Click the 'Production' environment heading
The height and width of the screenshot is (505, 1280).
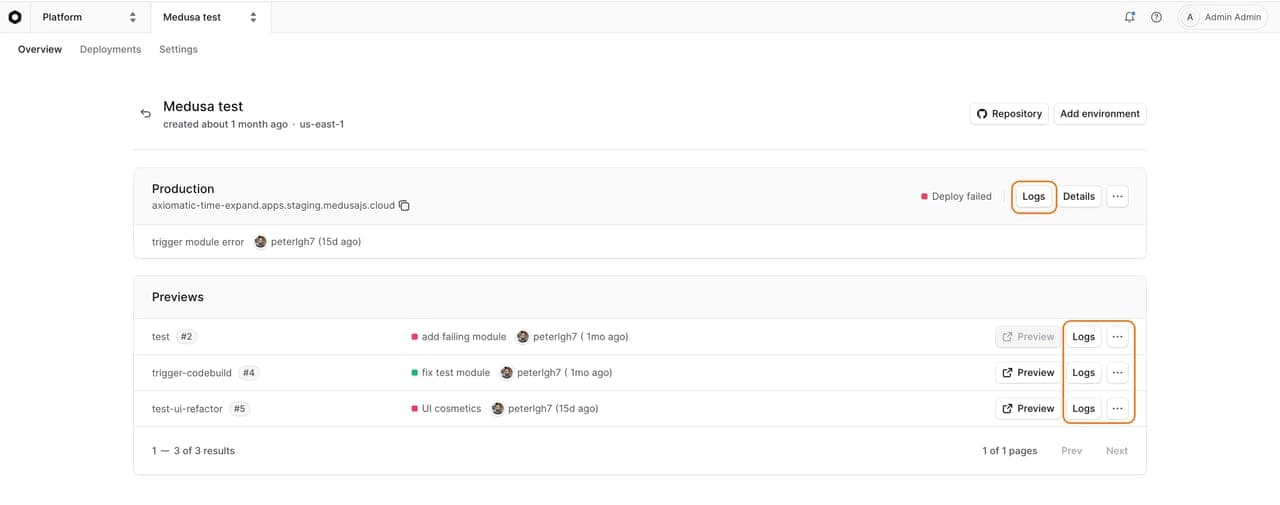pyautogui.click(x=183, y=189)
